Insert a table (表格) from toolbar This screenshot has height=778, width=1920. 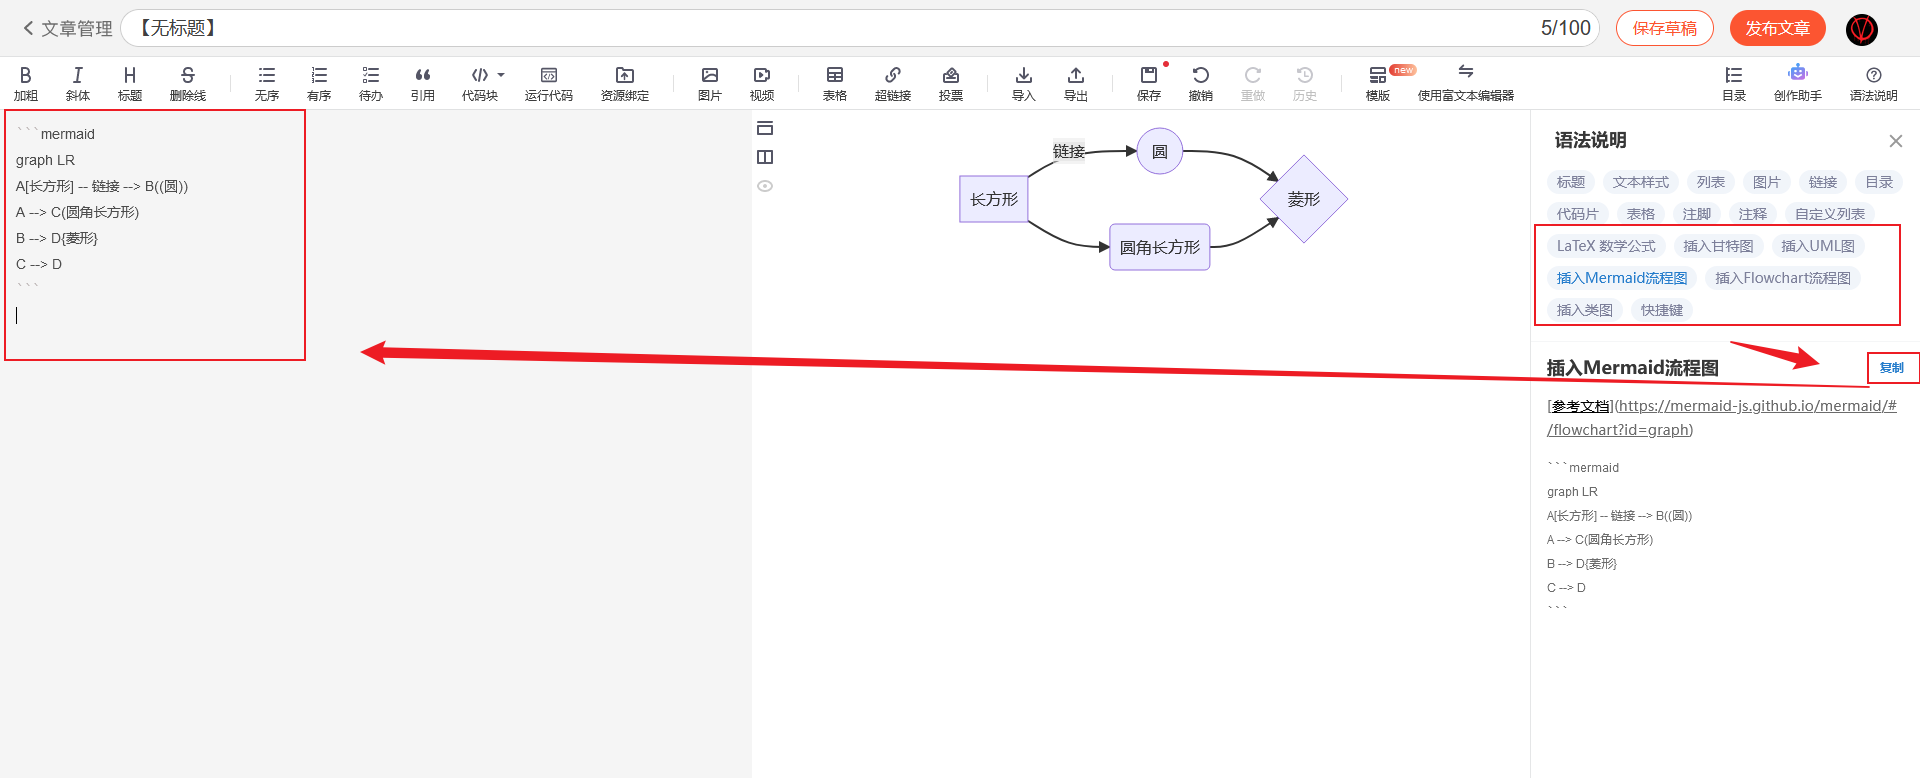835,83
